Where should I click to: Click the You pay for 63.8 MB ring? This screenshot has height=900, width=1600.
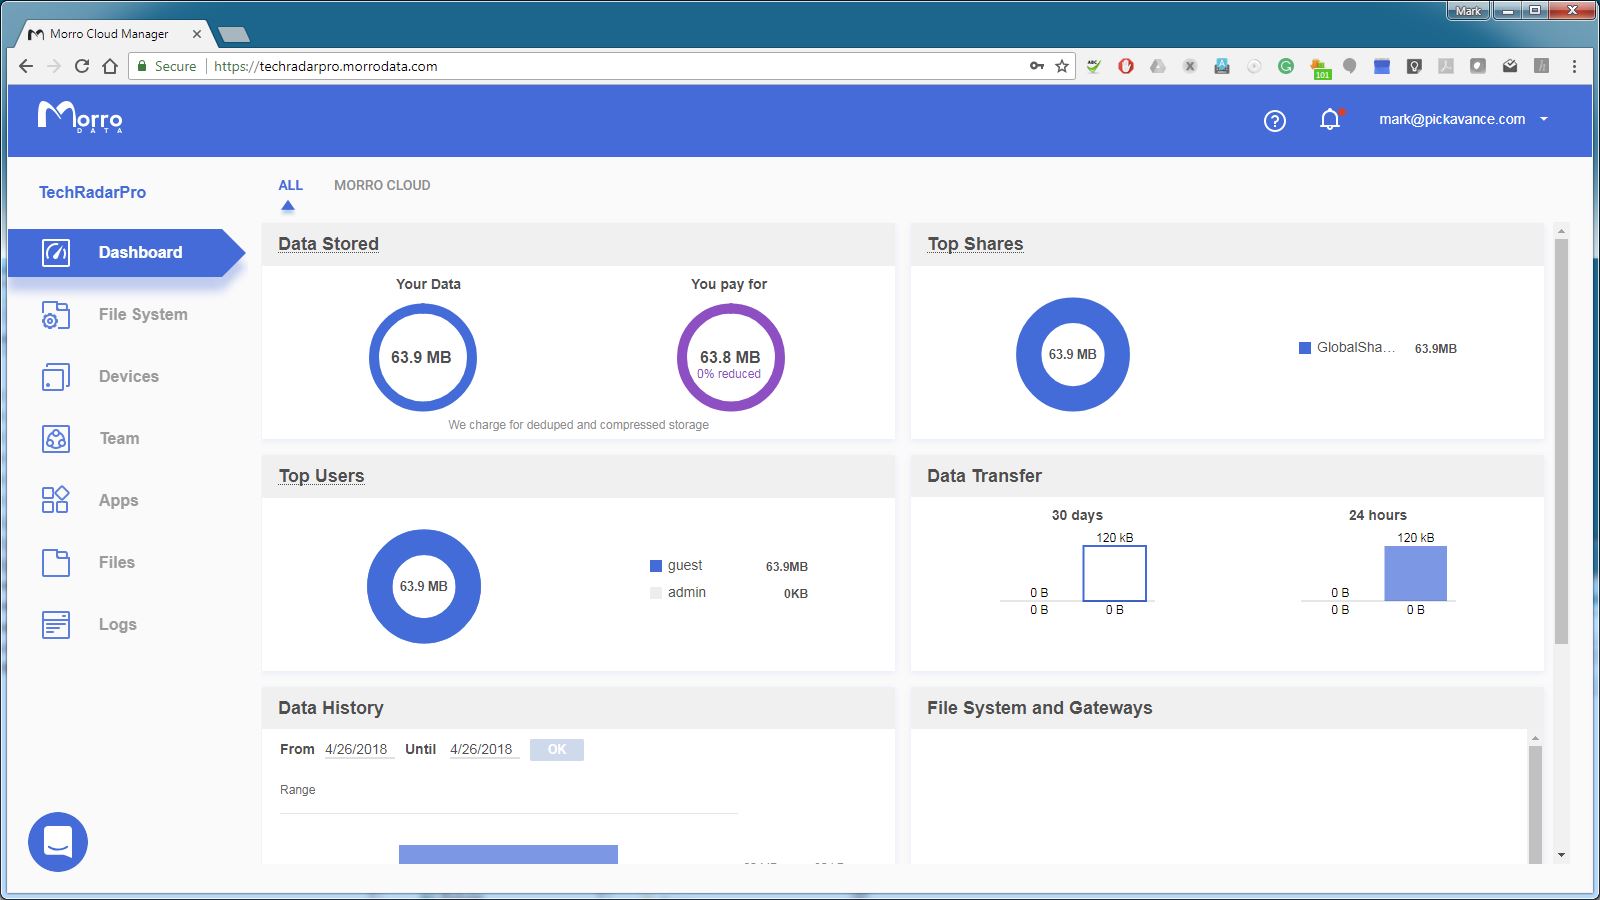click(731, 357)
